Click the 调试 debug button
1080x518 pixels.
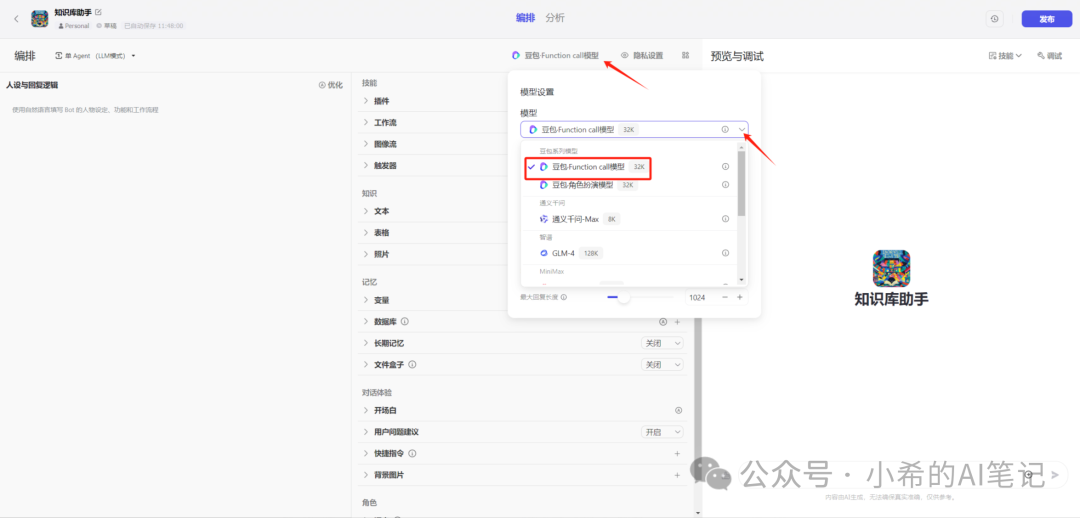click(1049, 56)
